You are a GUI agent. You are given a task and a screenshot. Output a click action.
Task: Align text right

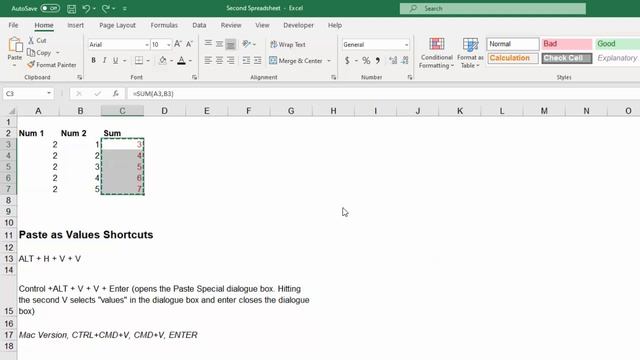pyautogui.click(x=231, y=60)
